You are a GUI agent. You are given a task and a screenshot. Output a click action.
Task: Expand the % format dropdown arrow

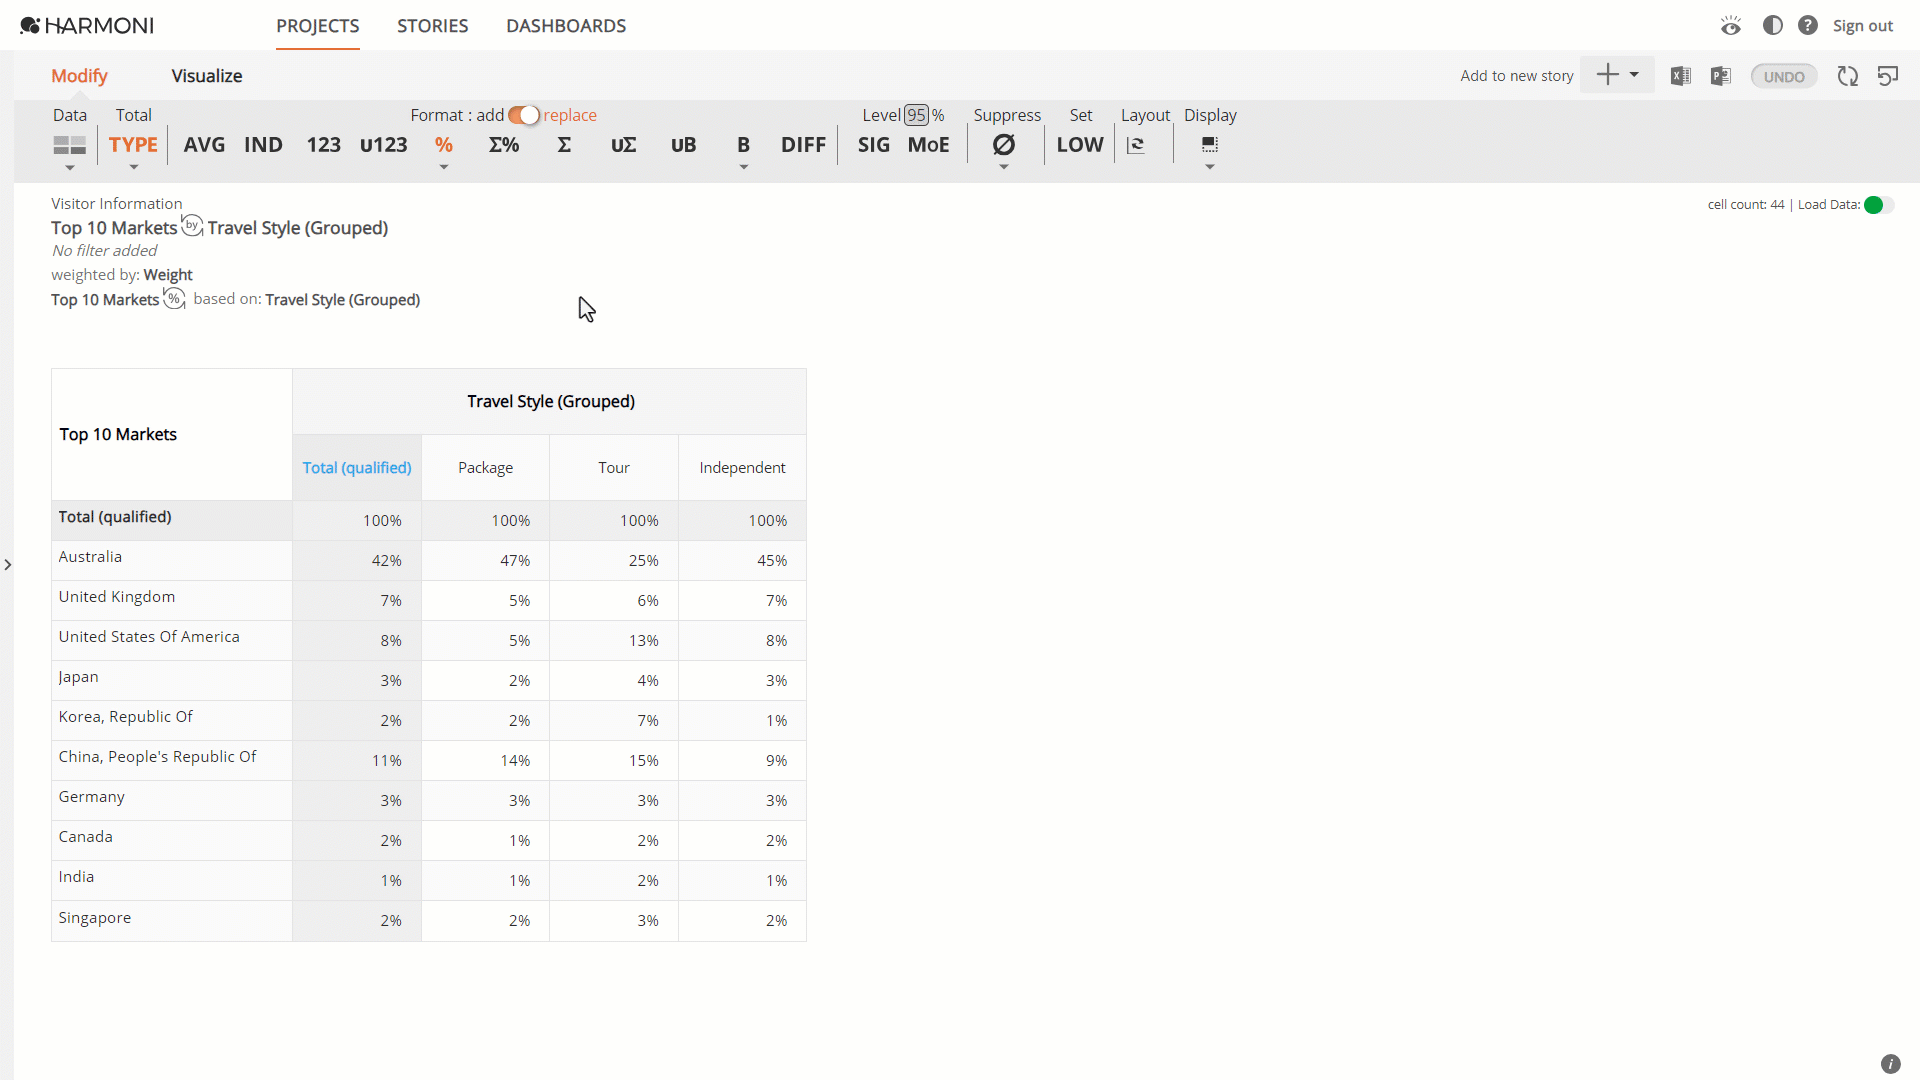tap(444, 167)
